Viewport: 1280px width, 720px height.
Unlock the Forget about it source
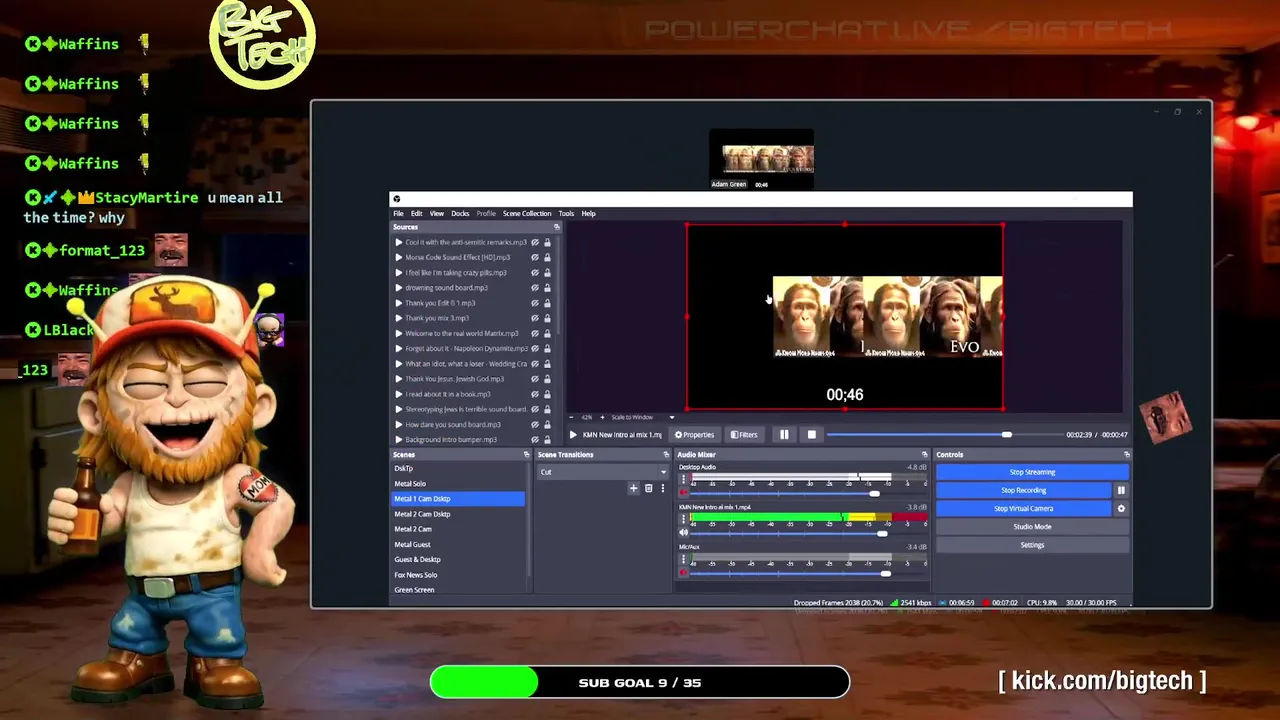click(547, 348)
